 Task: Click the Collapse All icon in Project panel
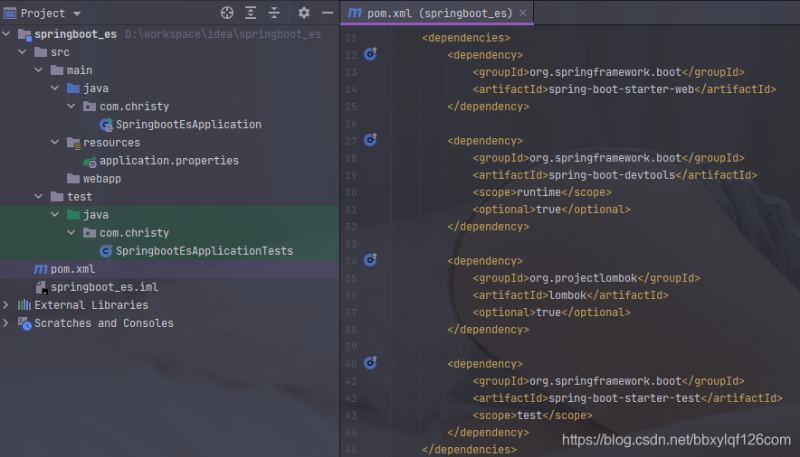coord(273,13)
